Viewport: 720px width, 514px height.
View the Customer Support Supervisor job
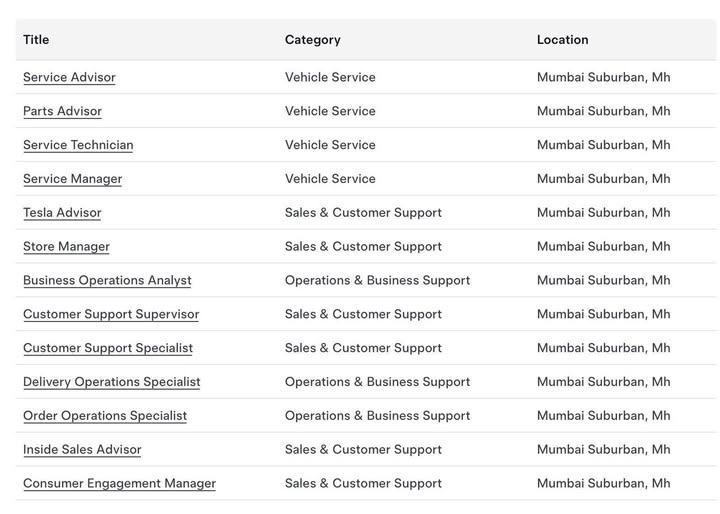[x=111, y=315]
